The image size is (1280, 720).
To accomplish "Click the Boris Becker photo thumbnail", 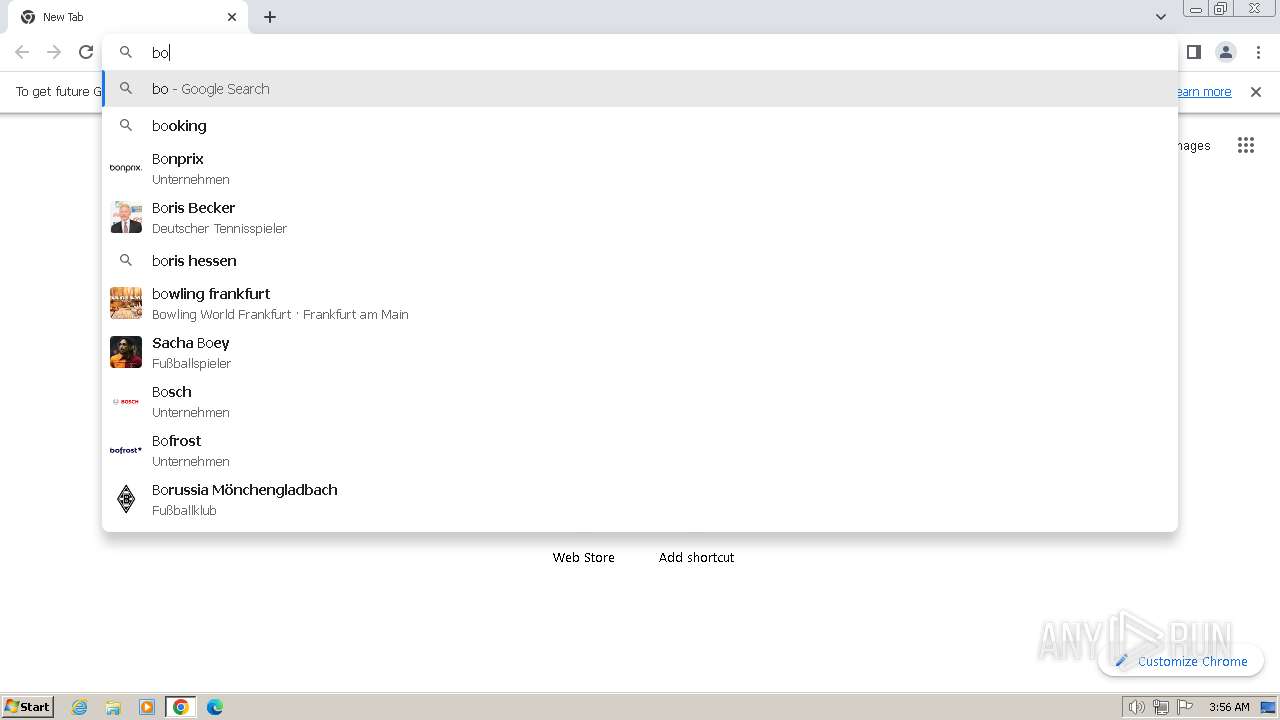I will point(126,217).
